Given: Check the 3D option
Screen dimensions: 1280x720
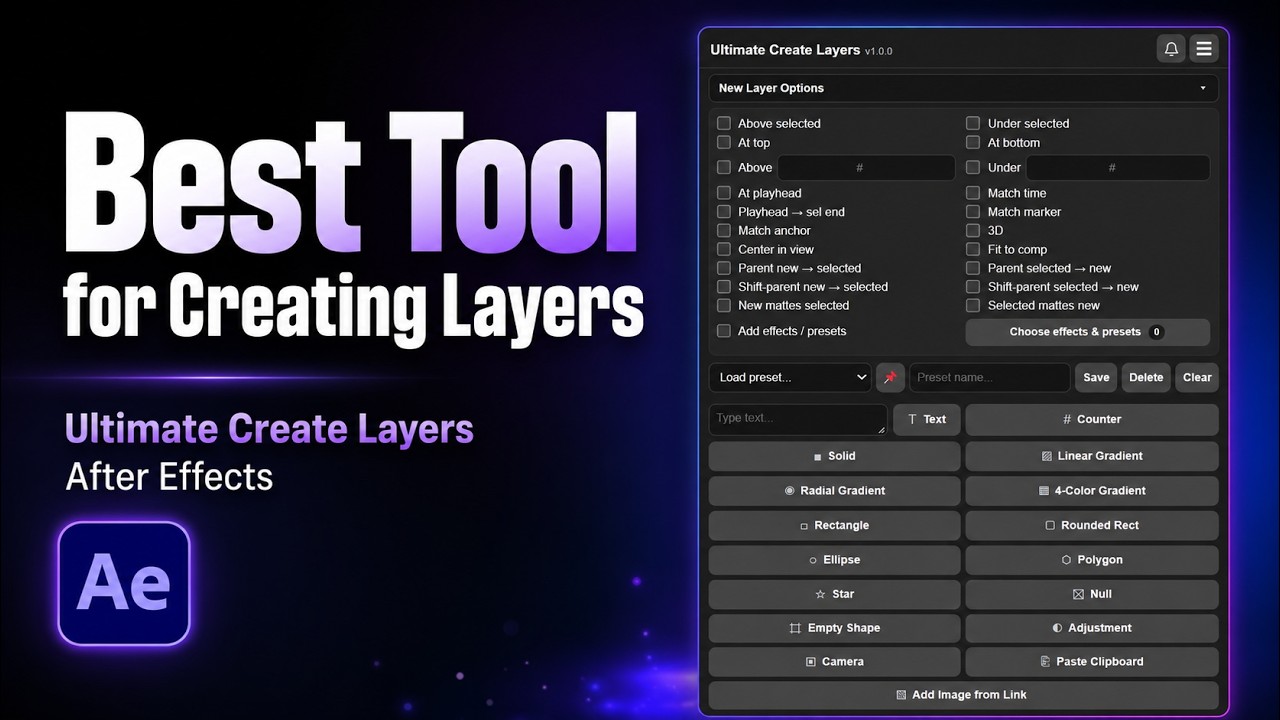Looking at the screenshot, I should click(x=973, y=230).
